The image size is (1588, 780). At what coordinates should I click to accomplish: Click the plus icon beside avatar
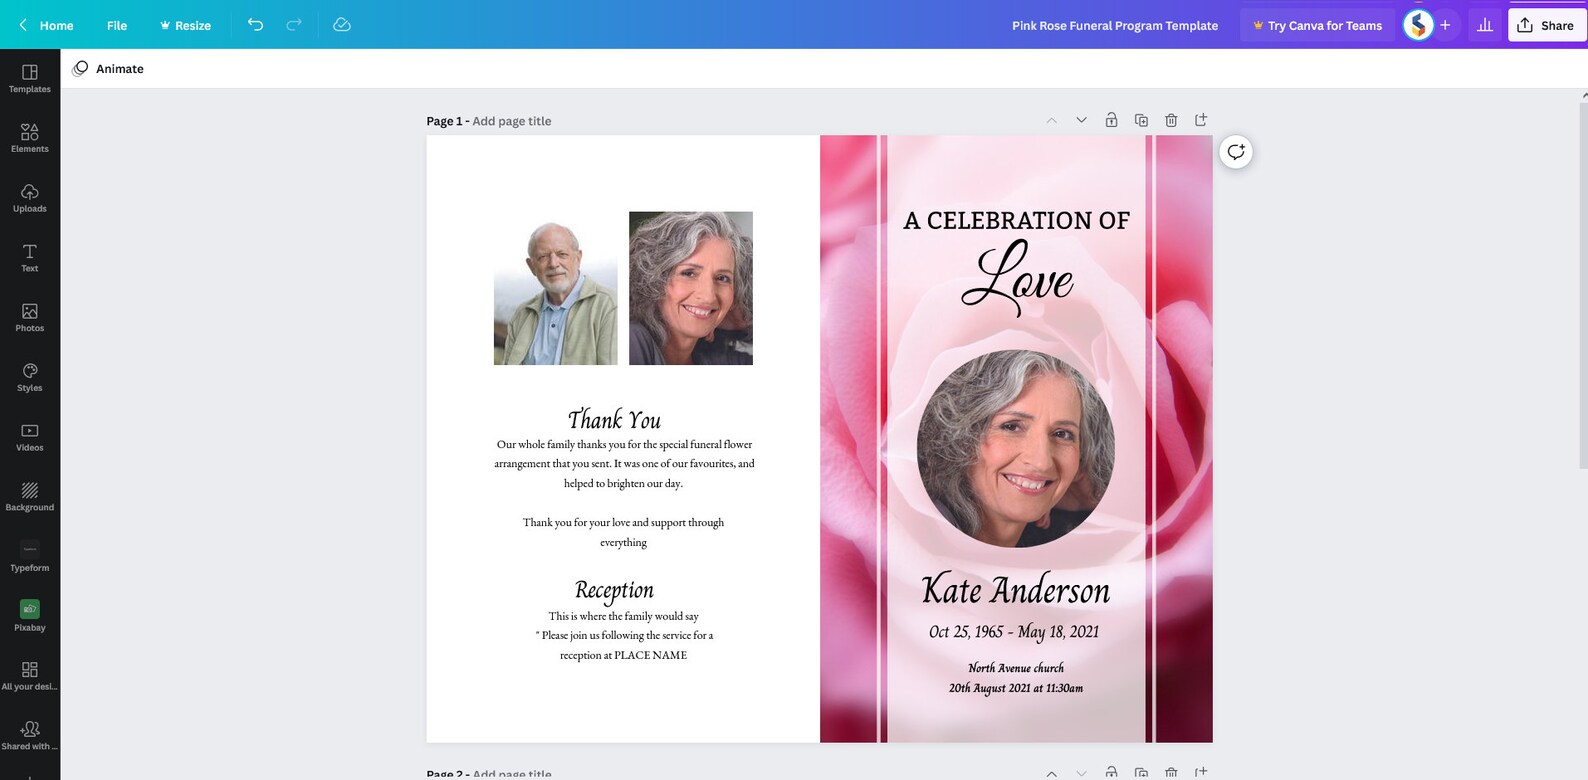1445,25
